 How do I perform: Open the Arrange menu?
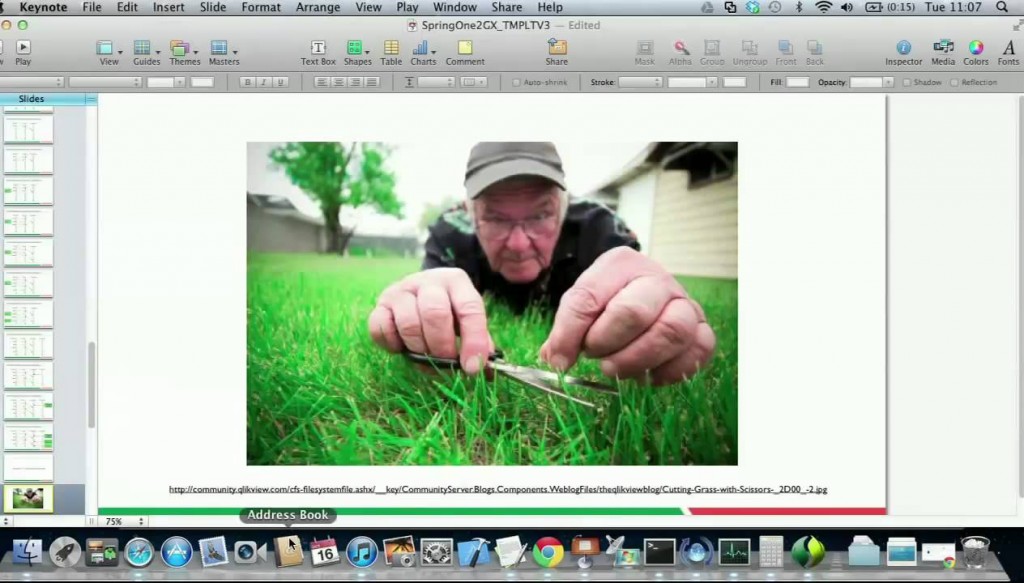click(317, 7)
